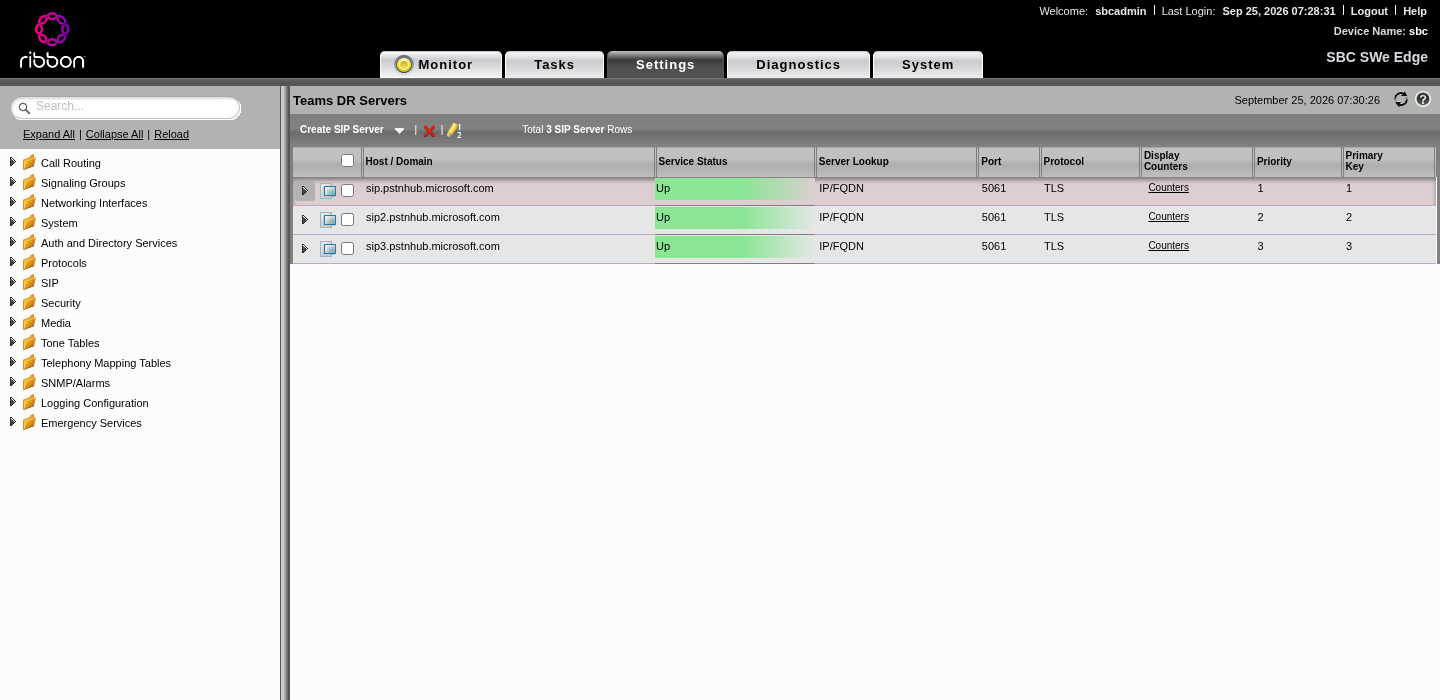Viewport: 1440px width, 700px height.
Task: Select the Logging Configuration tree label
Action: [95, 403]
